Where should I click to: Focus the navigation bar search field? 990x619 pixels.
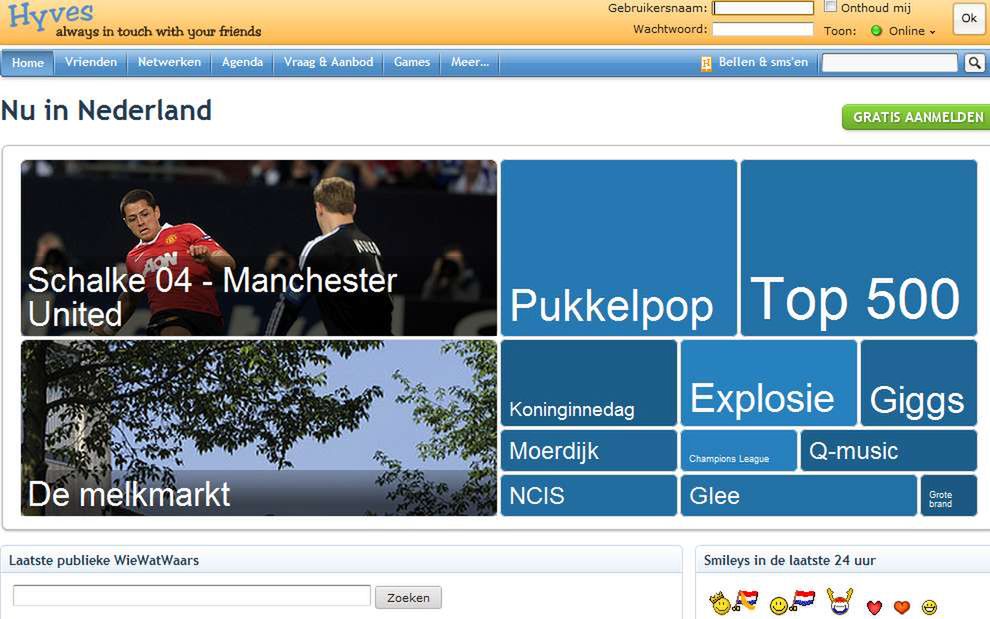coord(890,63)
